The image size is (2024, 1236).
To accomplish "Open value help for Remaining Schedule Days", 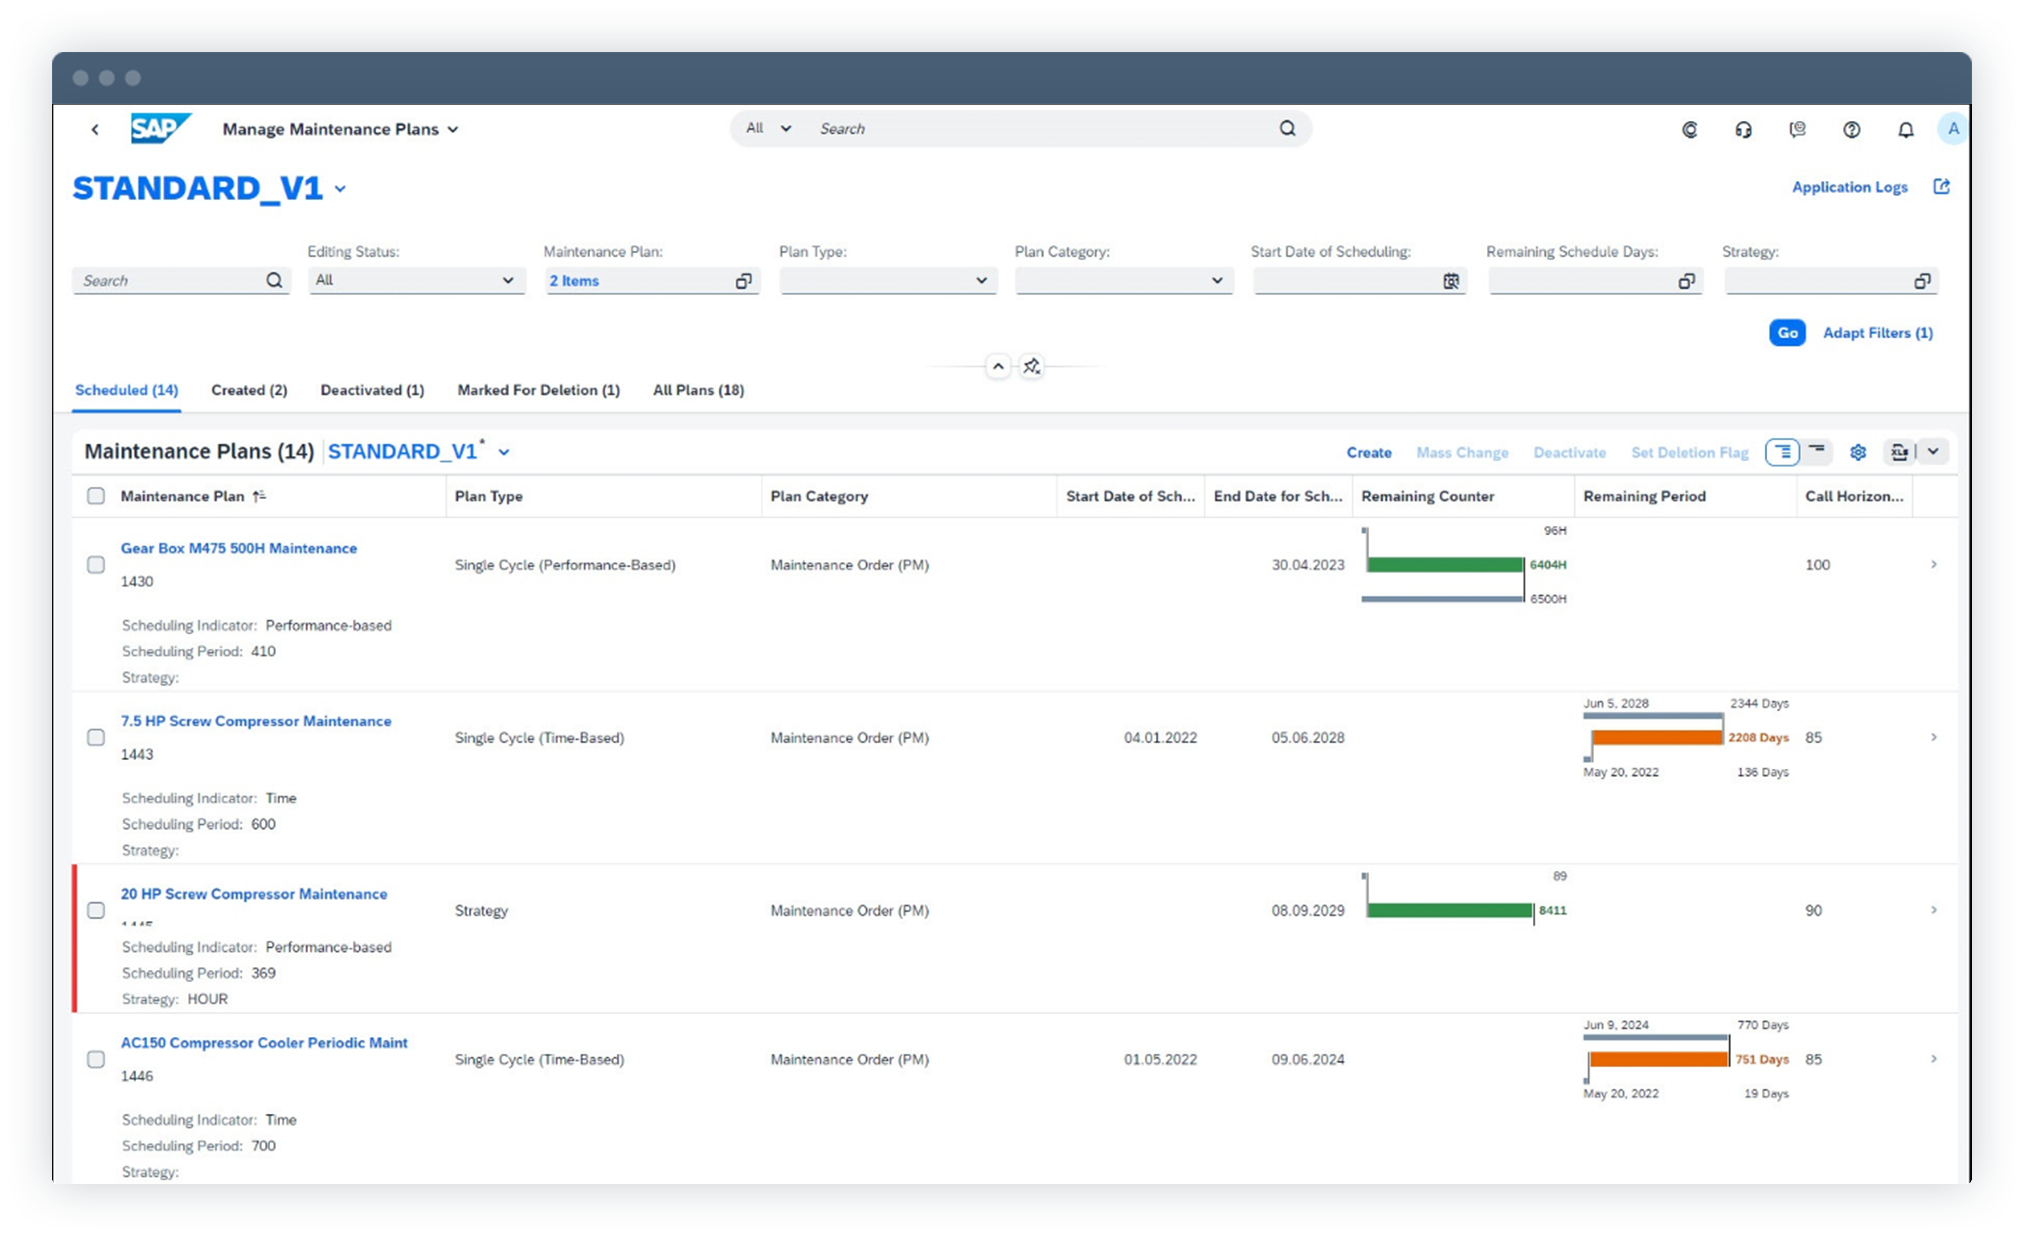I will point(1686,281).
